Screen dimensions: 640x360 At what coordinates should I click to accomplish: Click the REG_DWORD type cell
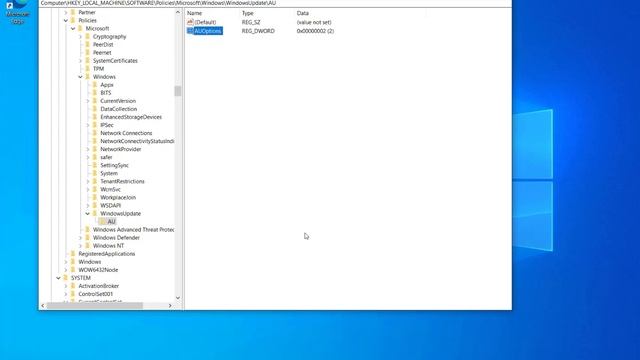point(258,31)
